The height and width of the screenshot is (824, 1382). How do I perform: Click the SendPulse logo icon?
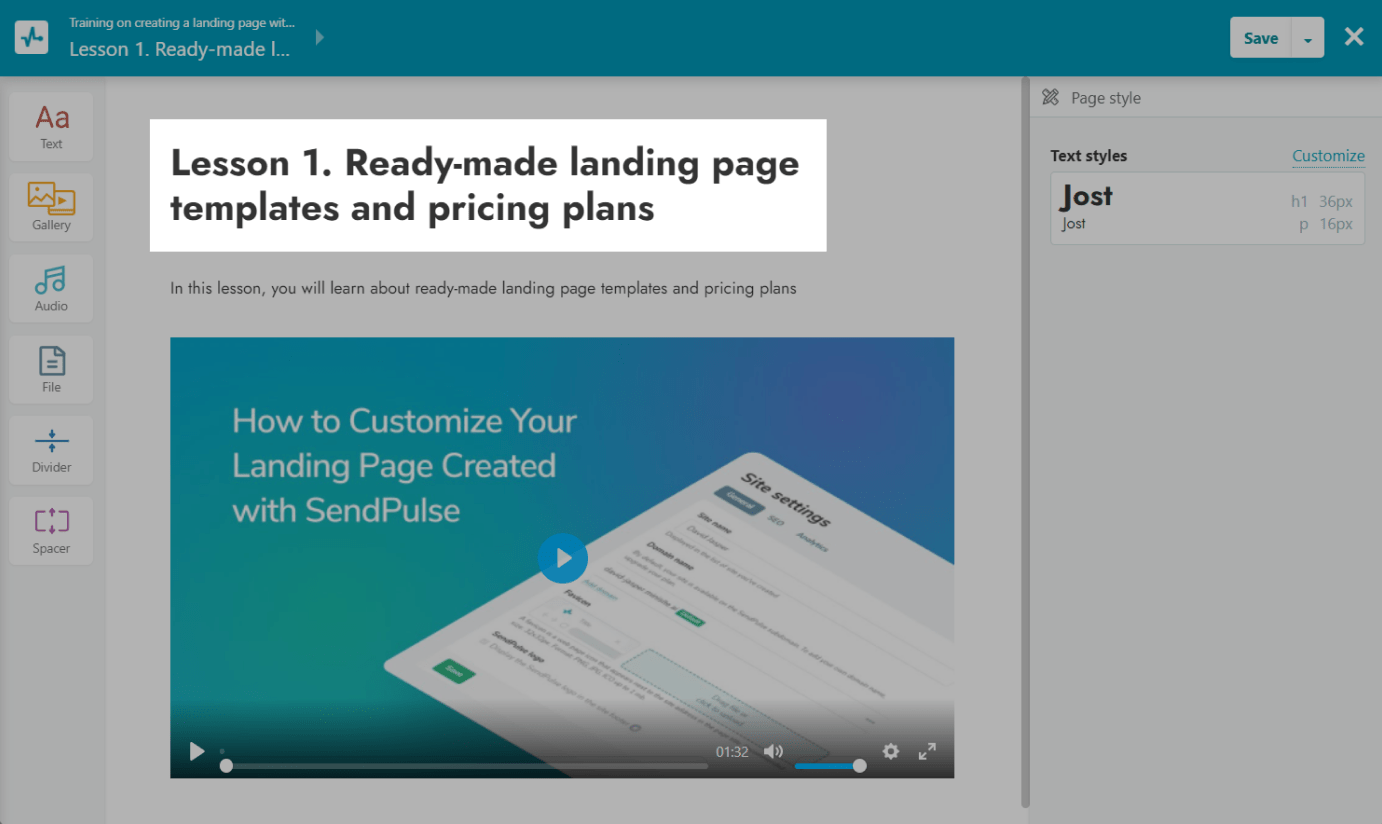tap(32, 38)
